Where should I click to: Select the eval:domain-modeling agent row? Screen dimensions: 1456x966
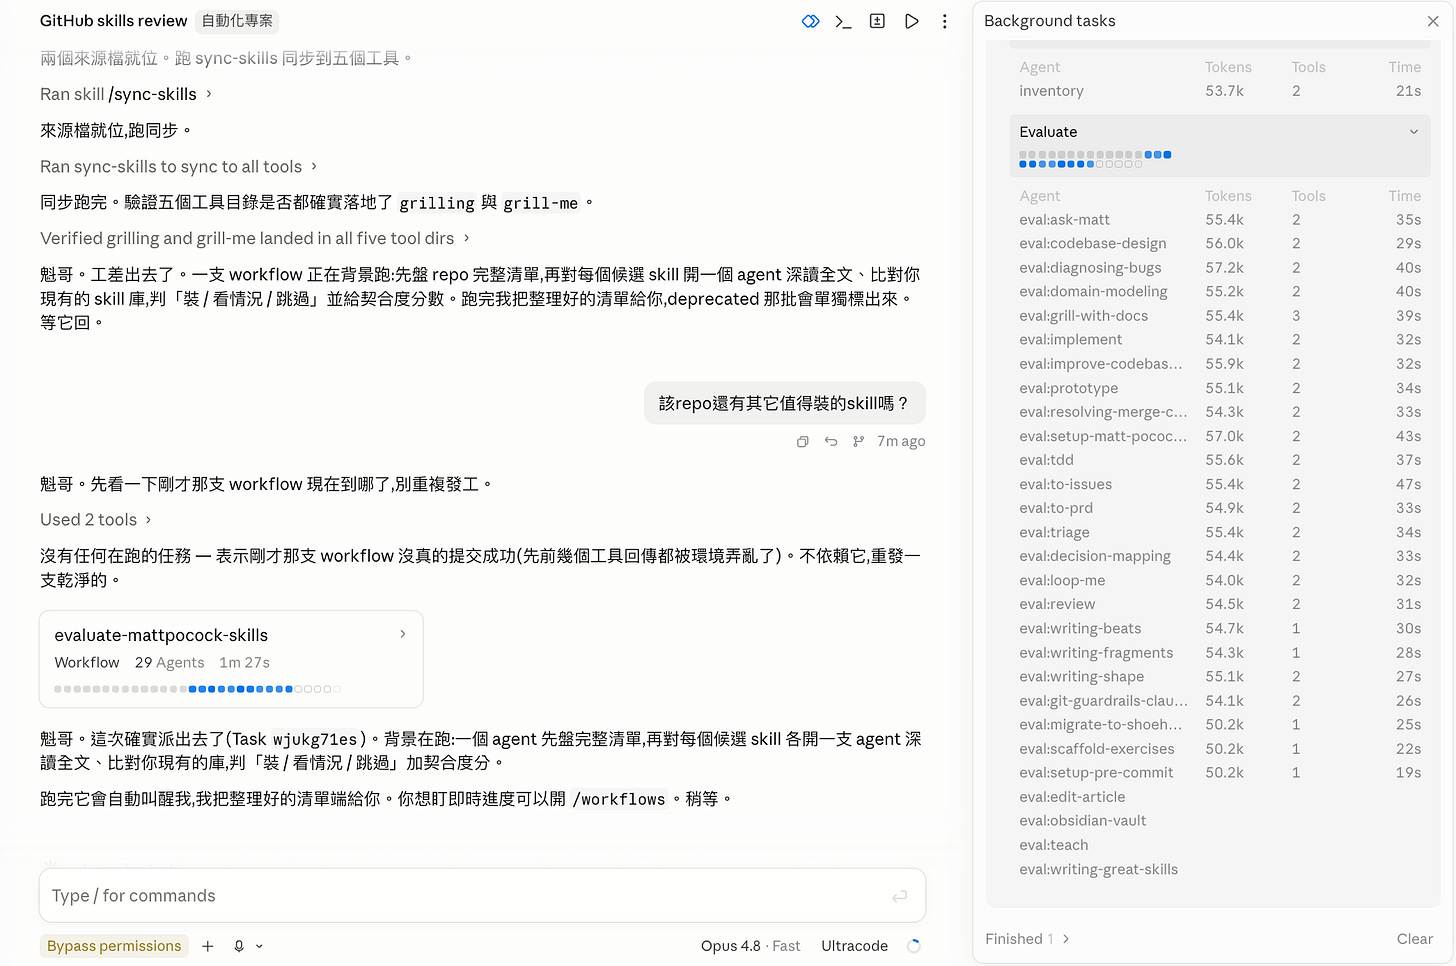tap(1220, 292)
